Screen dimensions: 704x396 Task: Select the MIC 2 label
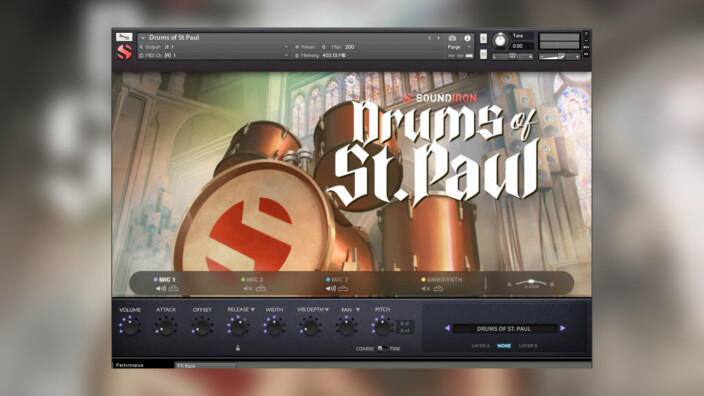coord(255,279)
